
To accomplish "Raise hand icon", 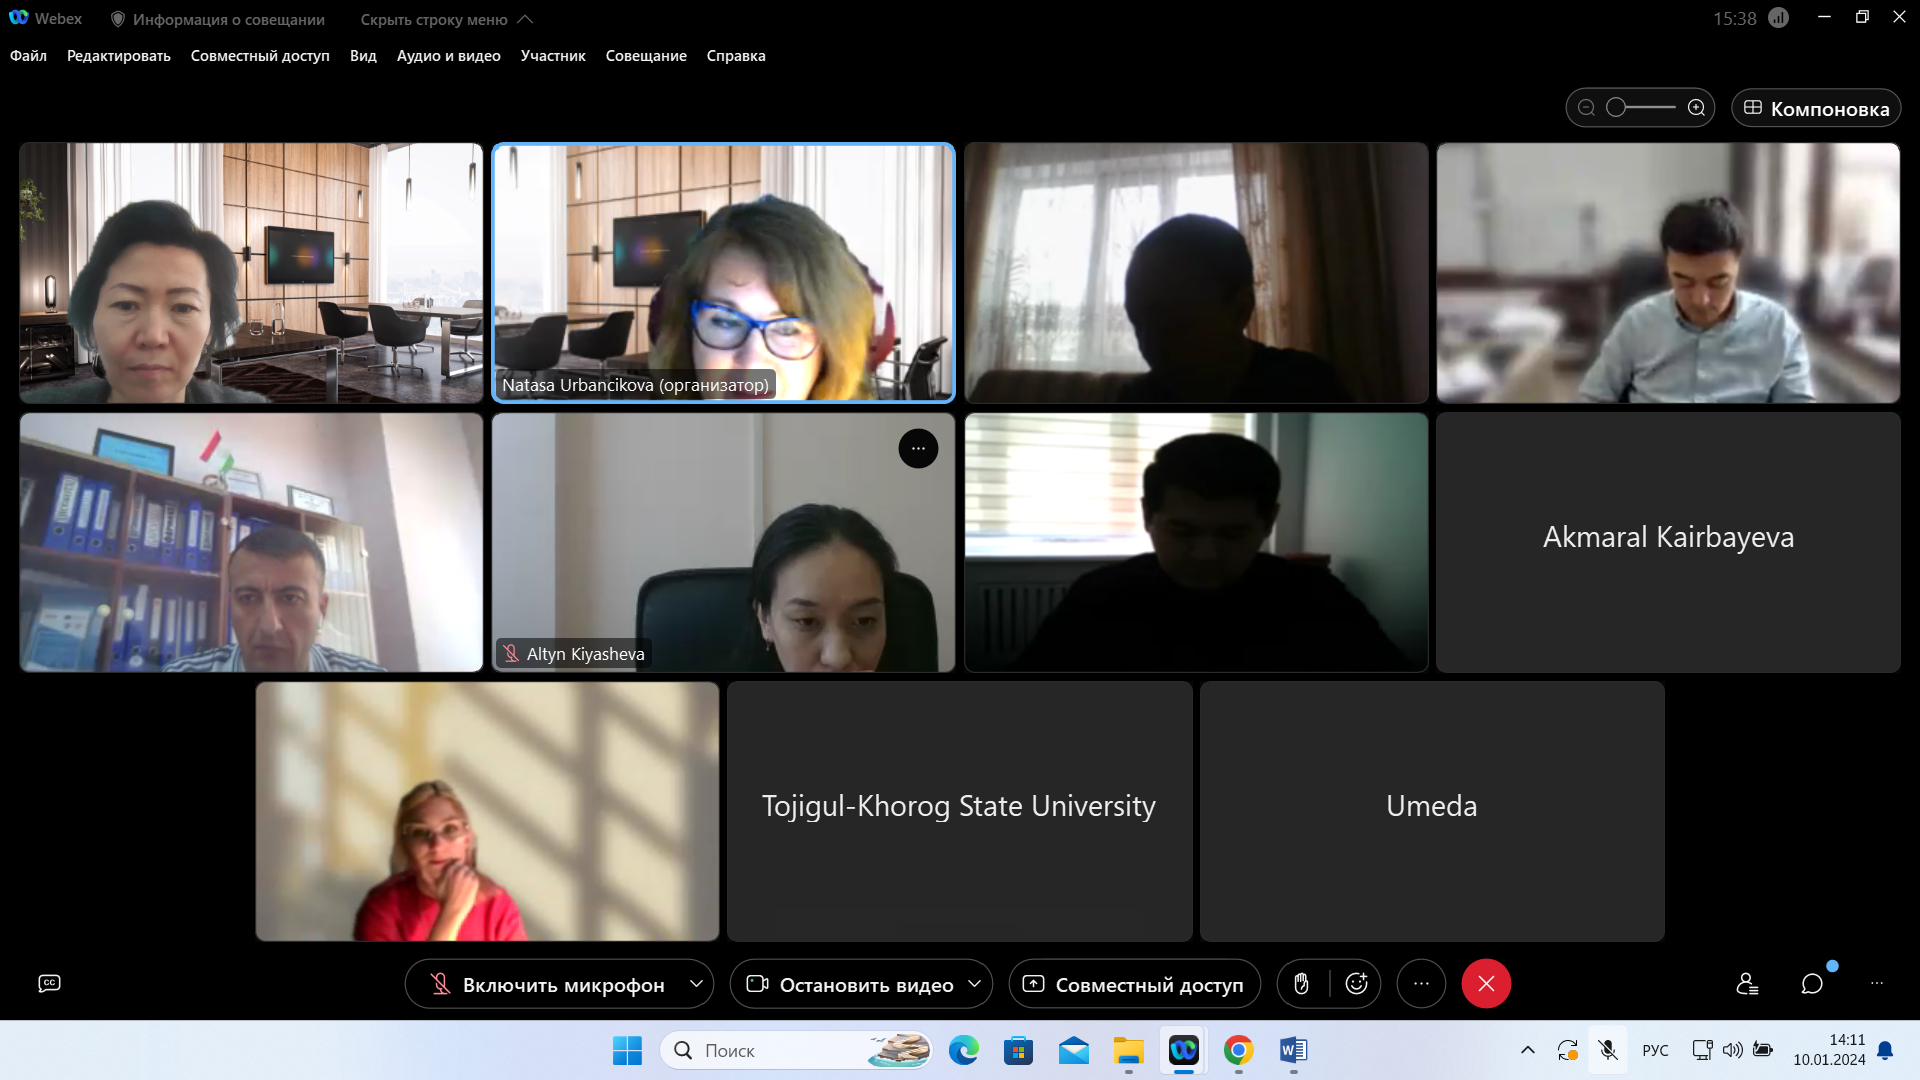I will coord(1301,985).
